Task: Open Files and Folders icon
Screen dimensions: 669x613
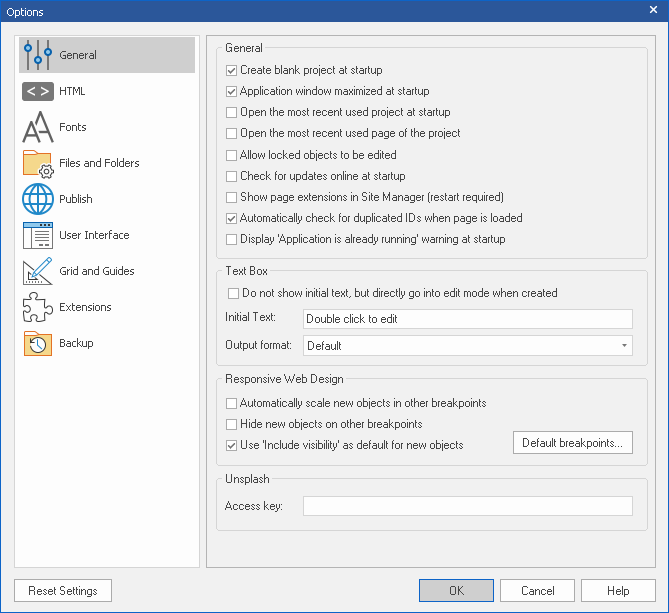Action: click(x=38, y=163)
